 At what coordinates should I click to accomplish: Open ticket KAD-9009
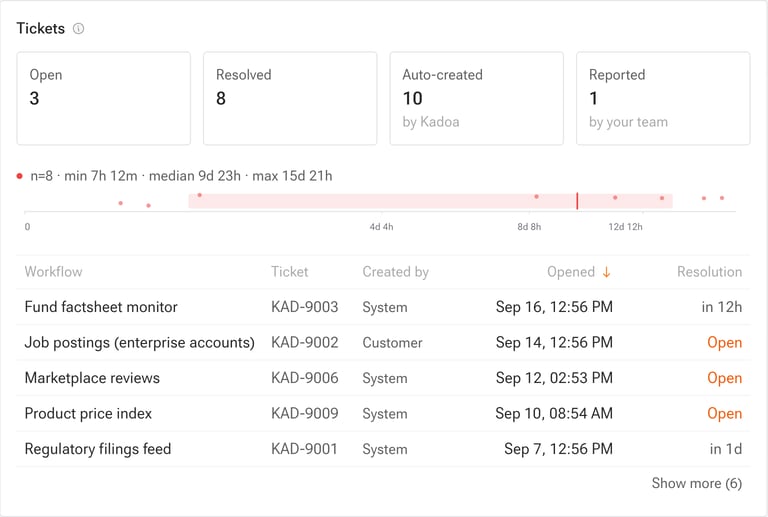(x=305, y=414)
